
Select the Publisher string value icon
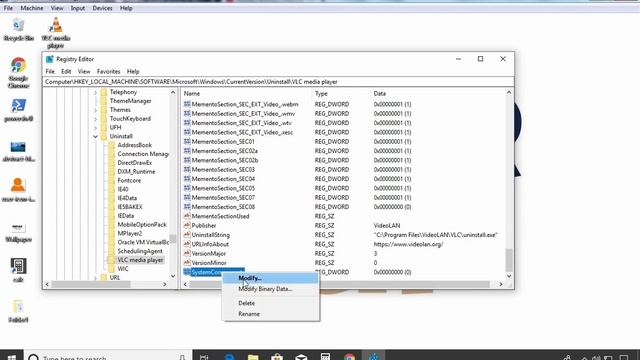click(x=187, y=225)
